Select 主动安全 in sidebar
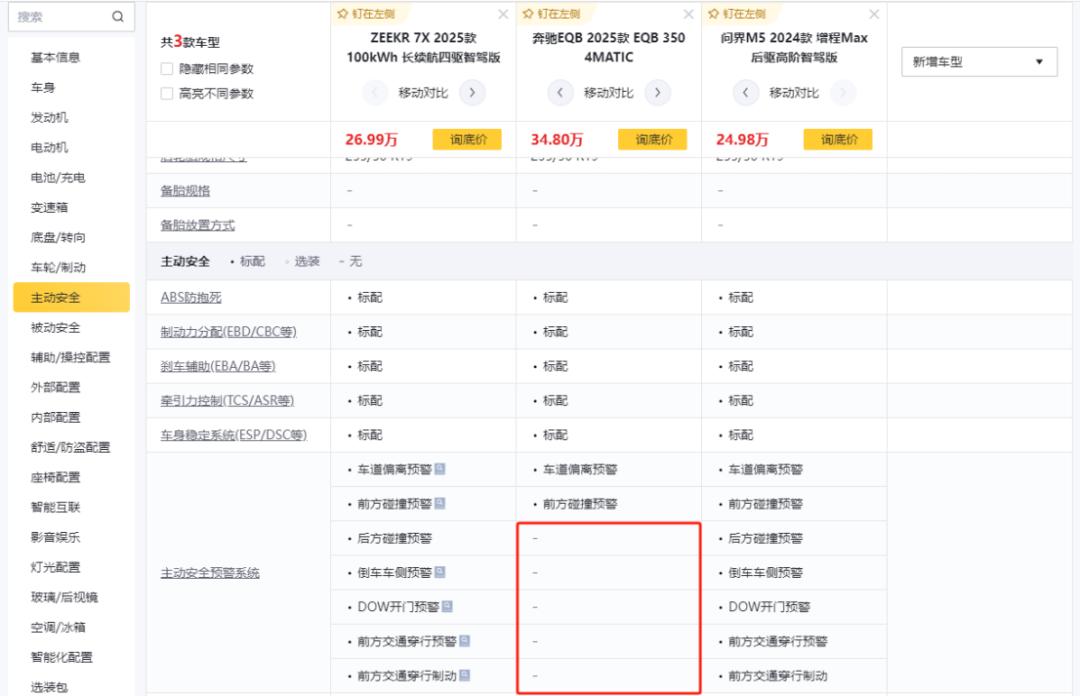Image resolution: width=1080 pixels, height=696 pixels. pos(72,297)
